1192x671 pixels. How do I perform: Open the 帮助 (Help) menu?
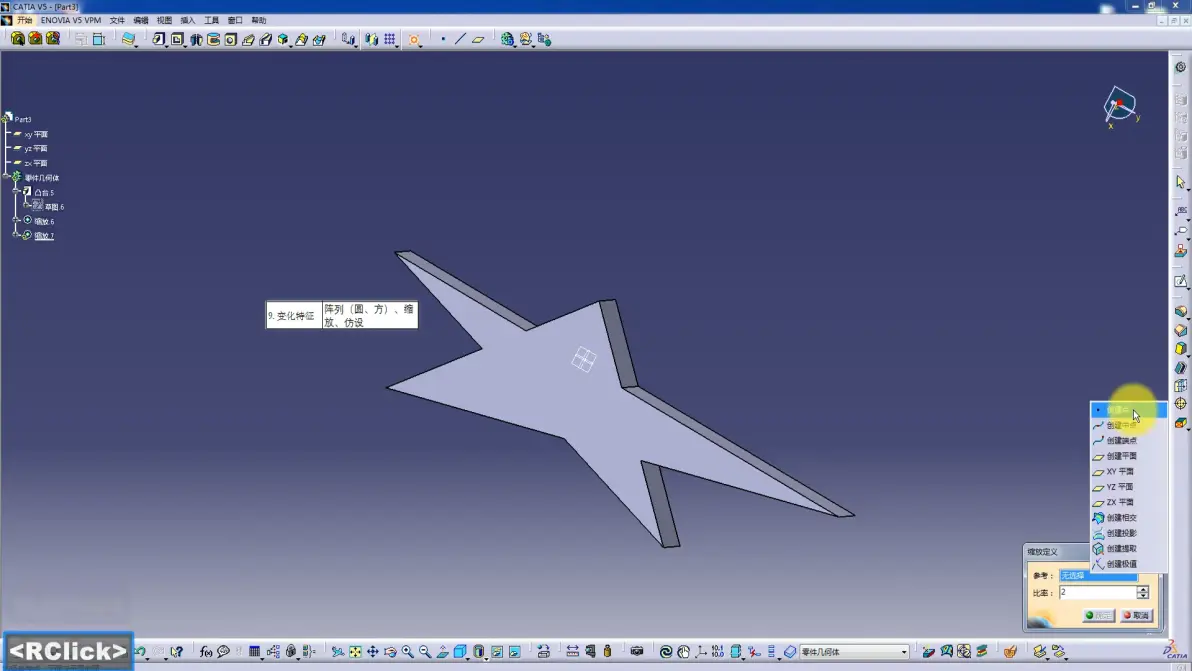(258, 21)
